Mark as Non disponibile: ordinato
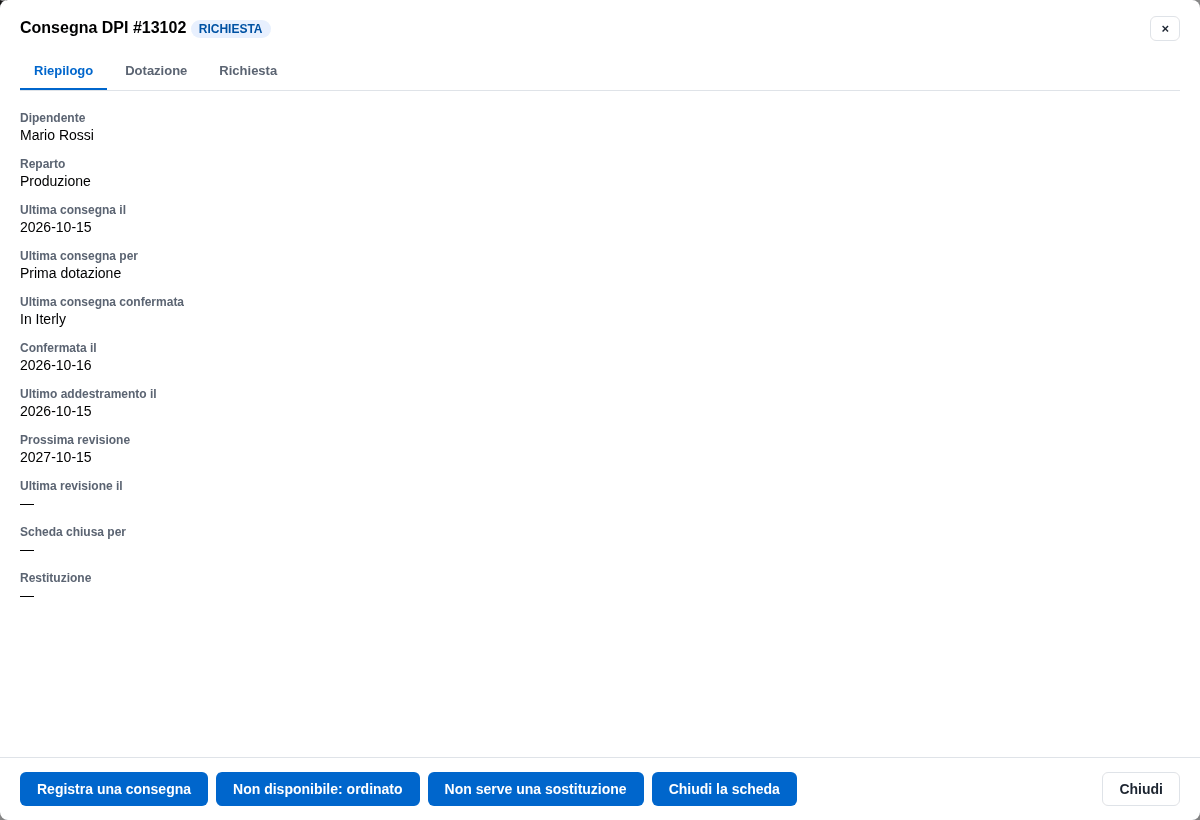The image size is (1200, 820). [318, 789]
